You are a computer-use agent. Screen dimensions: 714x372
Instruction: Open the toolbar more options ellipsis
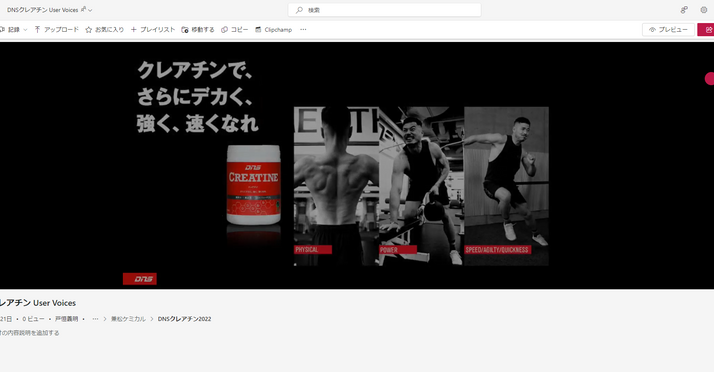point(303,30)
